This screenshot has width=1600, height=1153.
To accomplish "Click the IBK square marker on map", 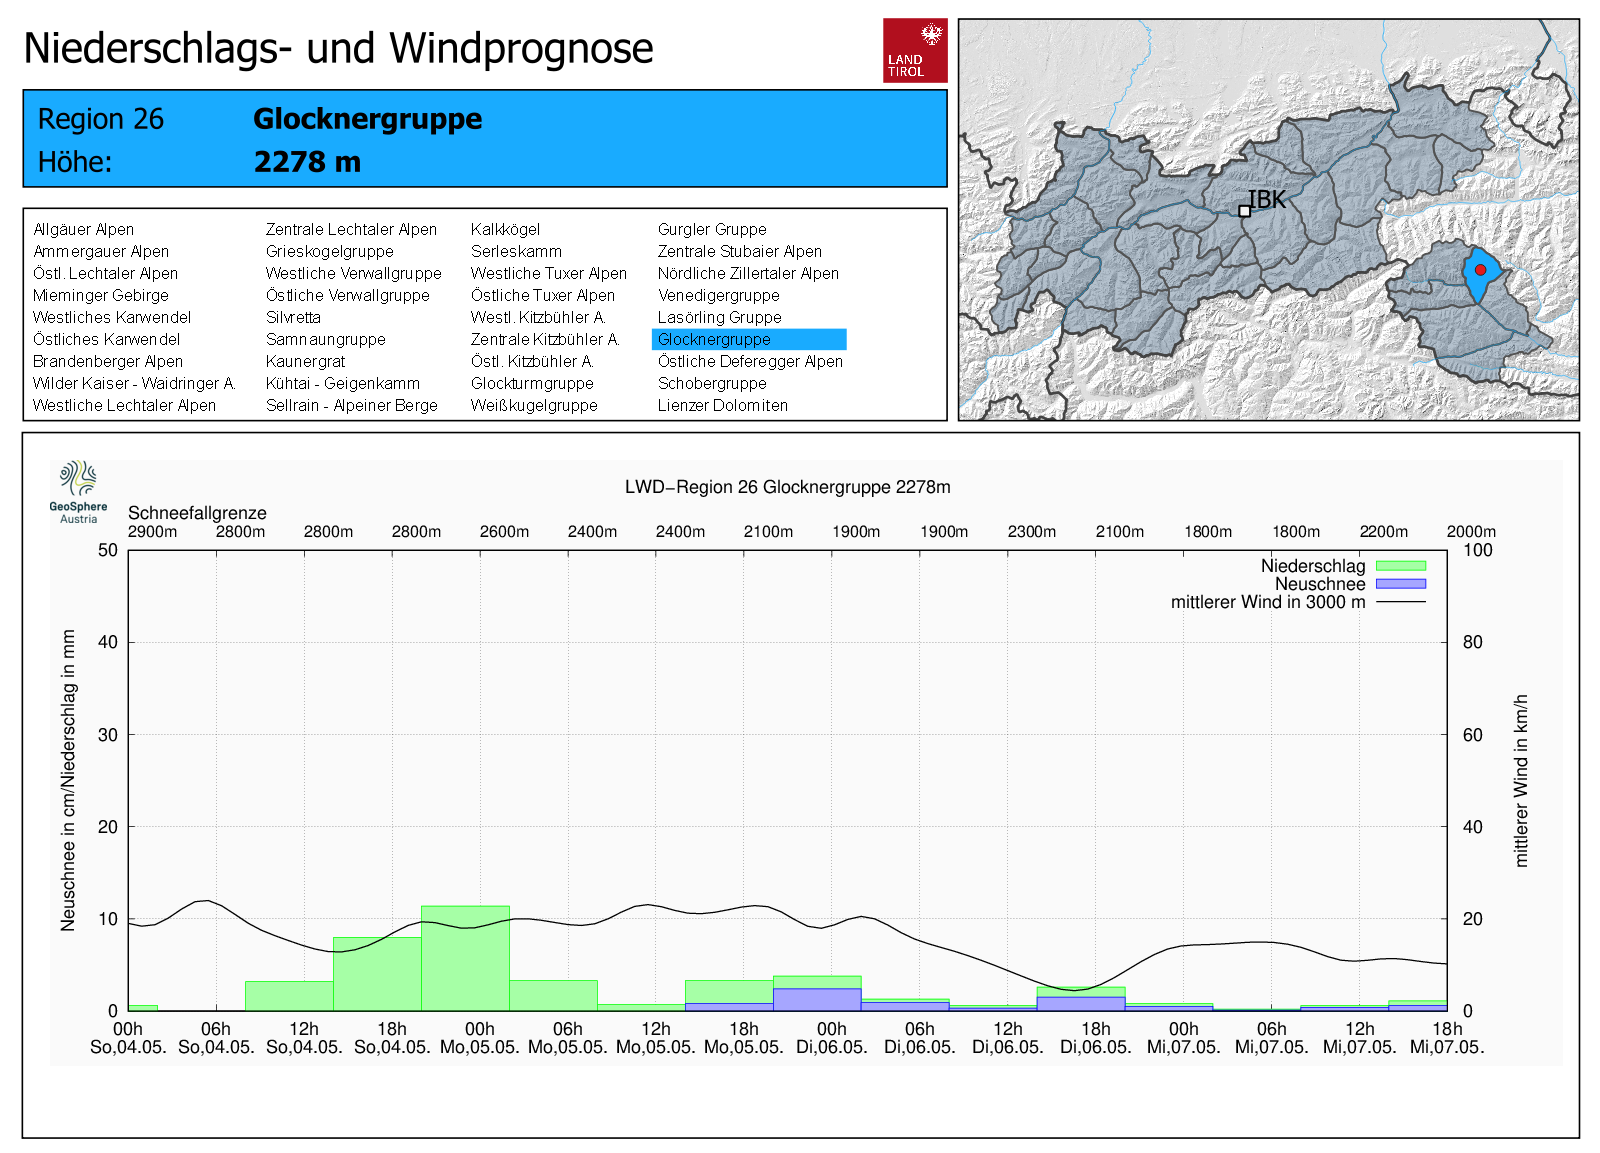I will point(1244,211).
